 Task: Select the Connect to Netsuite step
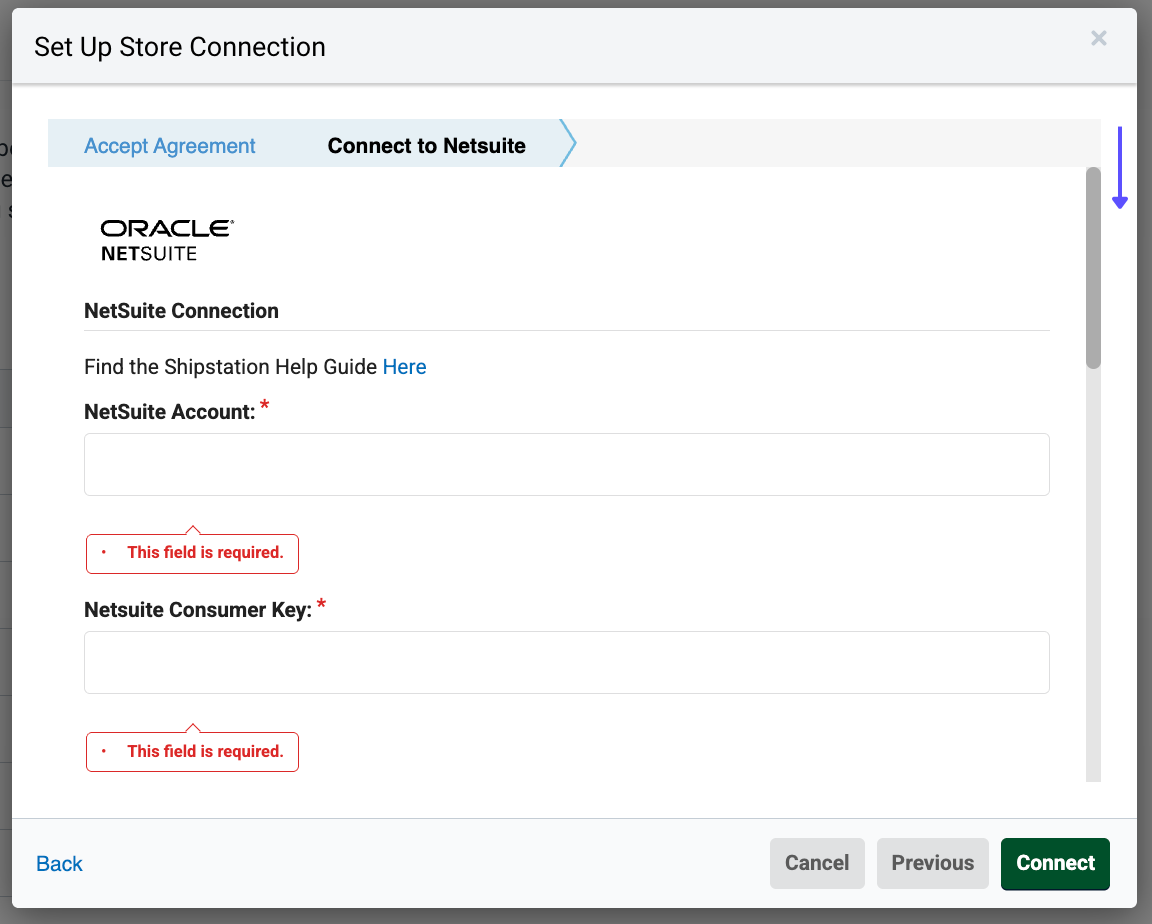point(425,145)
